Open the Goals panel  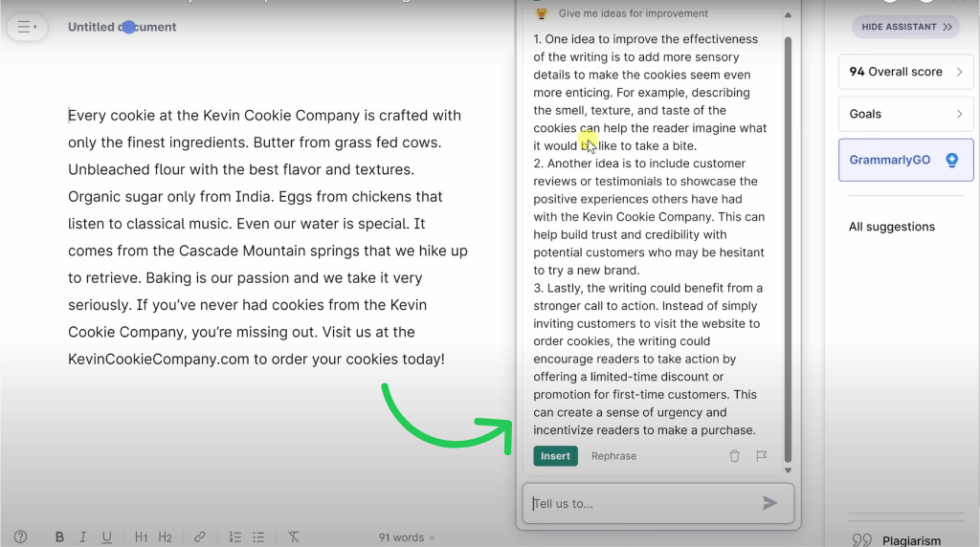(906, 114)
